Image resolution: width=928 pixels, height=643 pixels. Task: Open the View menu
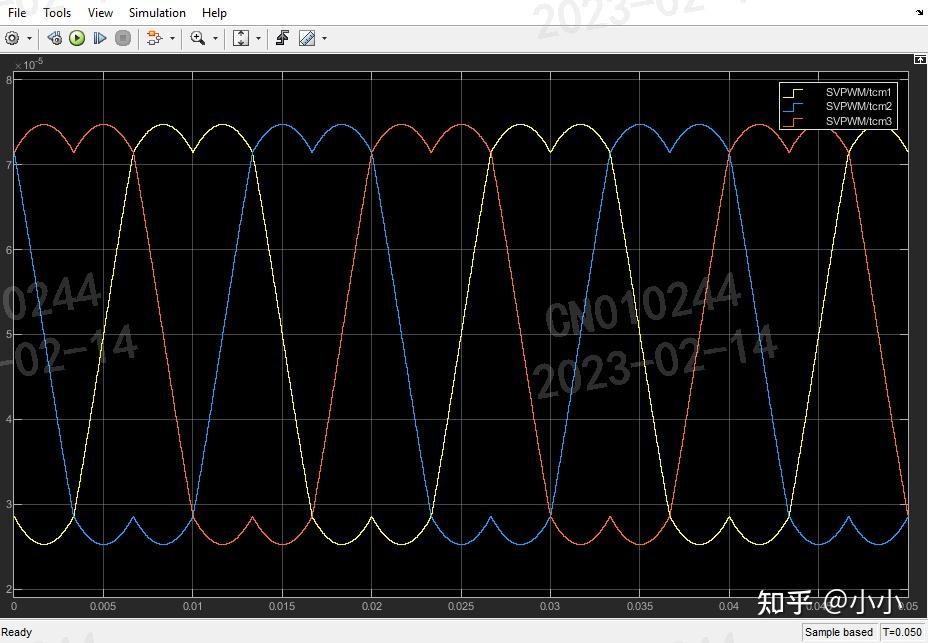(x=99, y=12)
